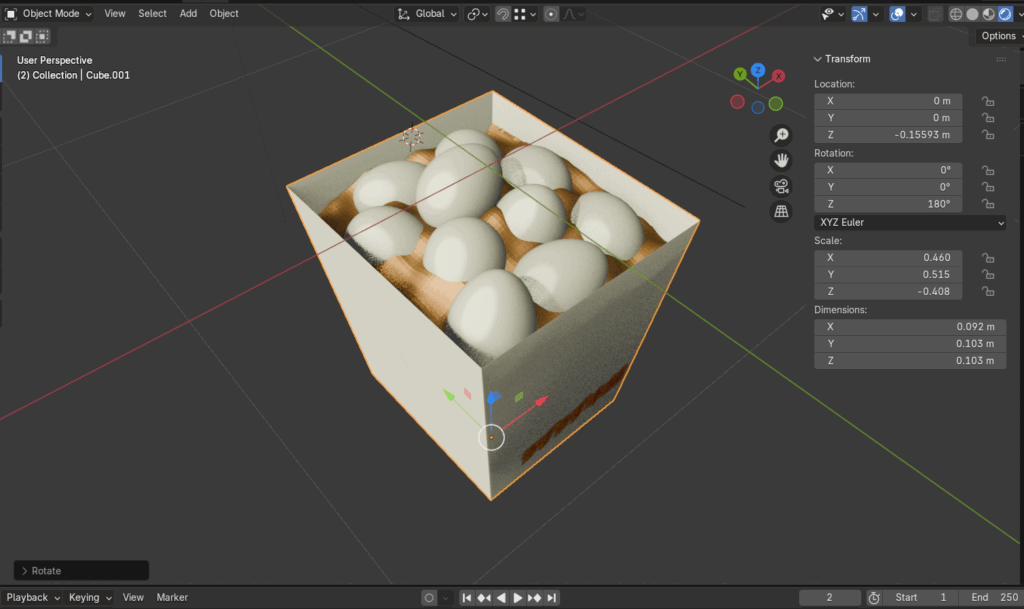The image size is (1024, 609).
Task: Open the XYZ Euler rotation mode dropdown
Action: point(910,223)
